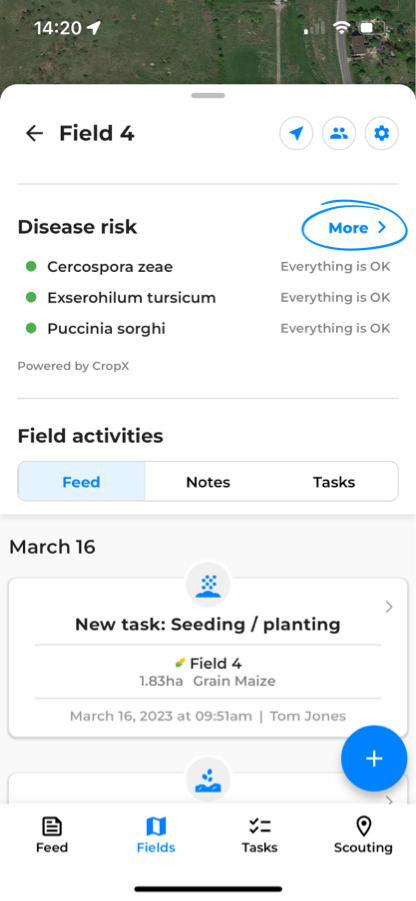Expand the second activity card chevron
Viewport: 416px width, 901px height.
click(389, 800)
